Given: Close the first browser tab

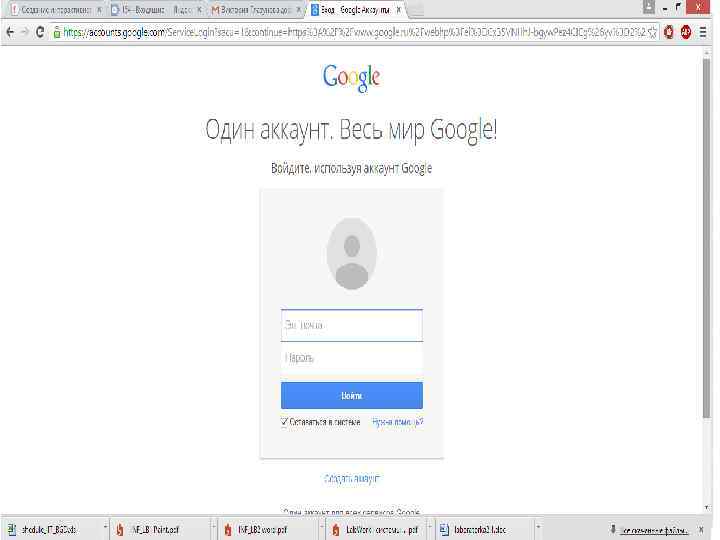Looking at the screenshot, I should 99,9.
